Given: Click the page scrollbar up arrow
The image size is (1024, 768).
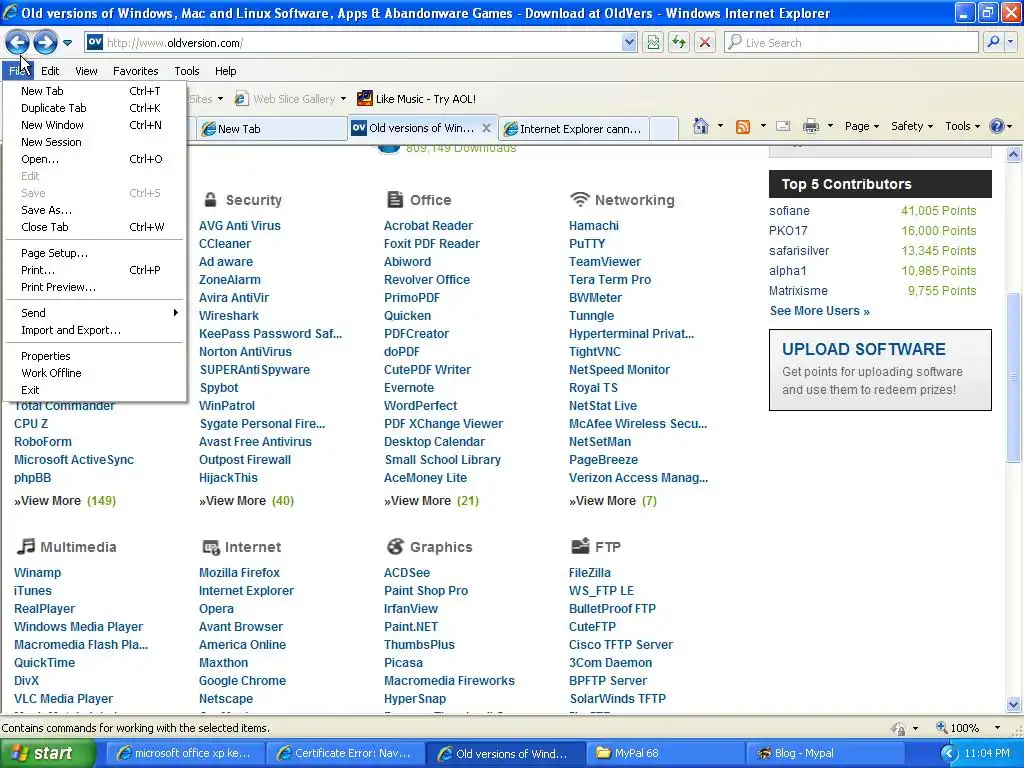Looking at the screenshot, I should pyautogui.click(x=1013, y=154).
